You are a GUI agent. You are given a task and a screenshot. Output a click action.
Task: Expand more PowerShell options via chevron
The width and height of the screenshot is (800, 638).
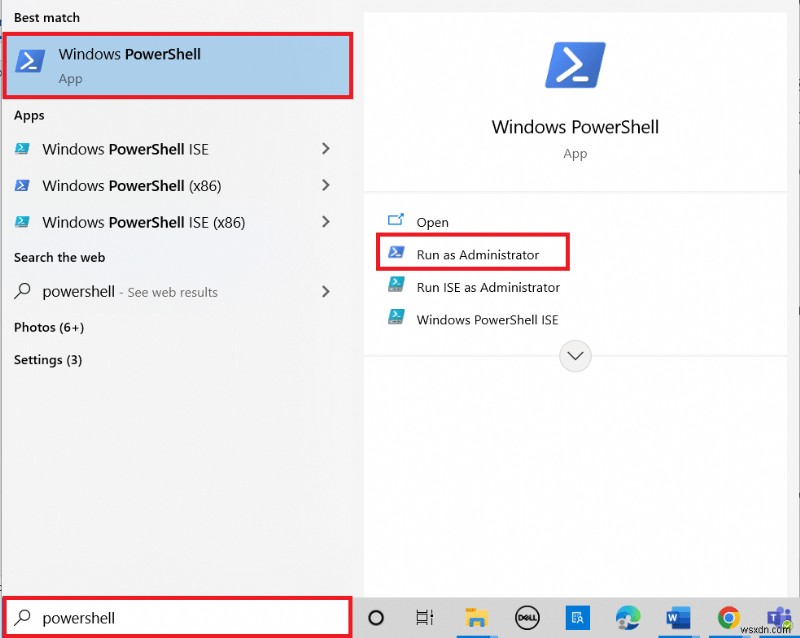[x=575, y=356]
